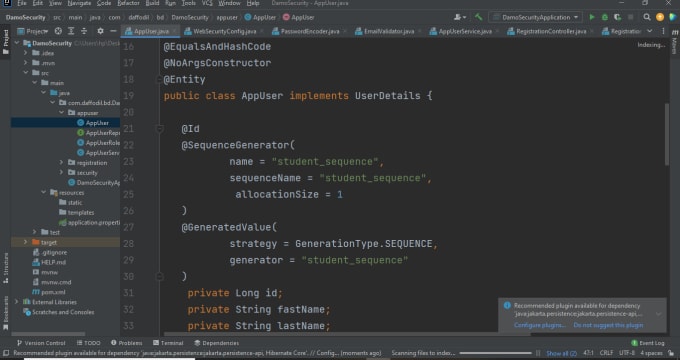Fold the class at line 18 gutter marker

coord(159,79)
